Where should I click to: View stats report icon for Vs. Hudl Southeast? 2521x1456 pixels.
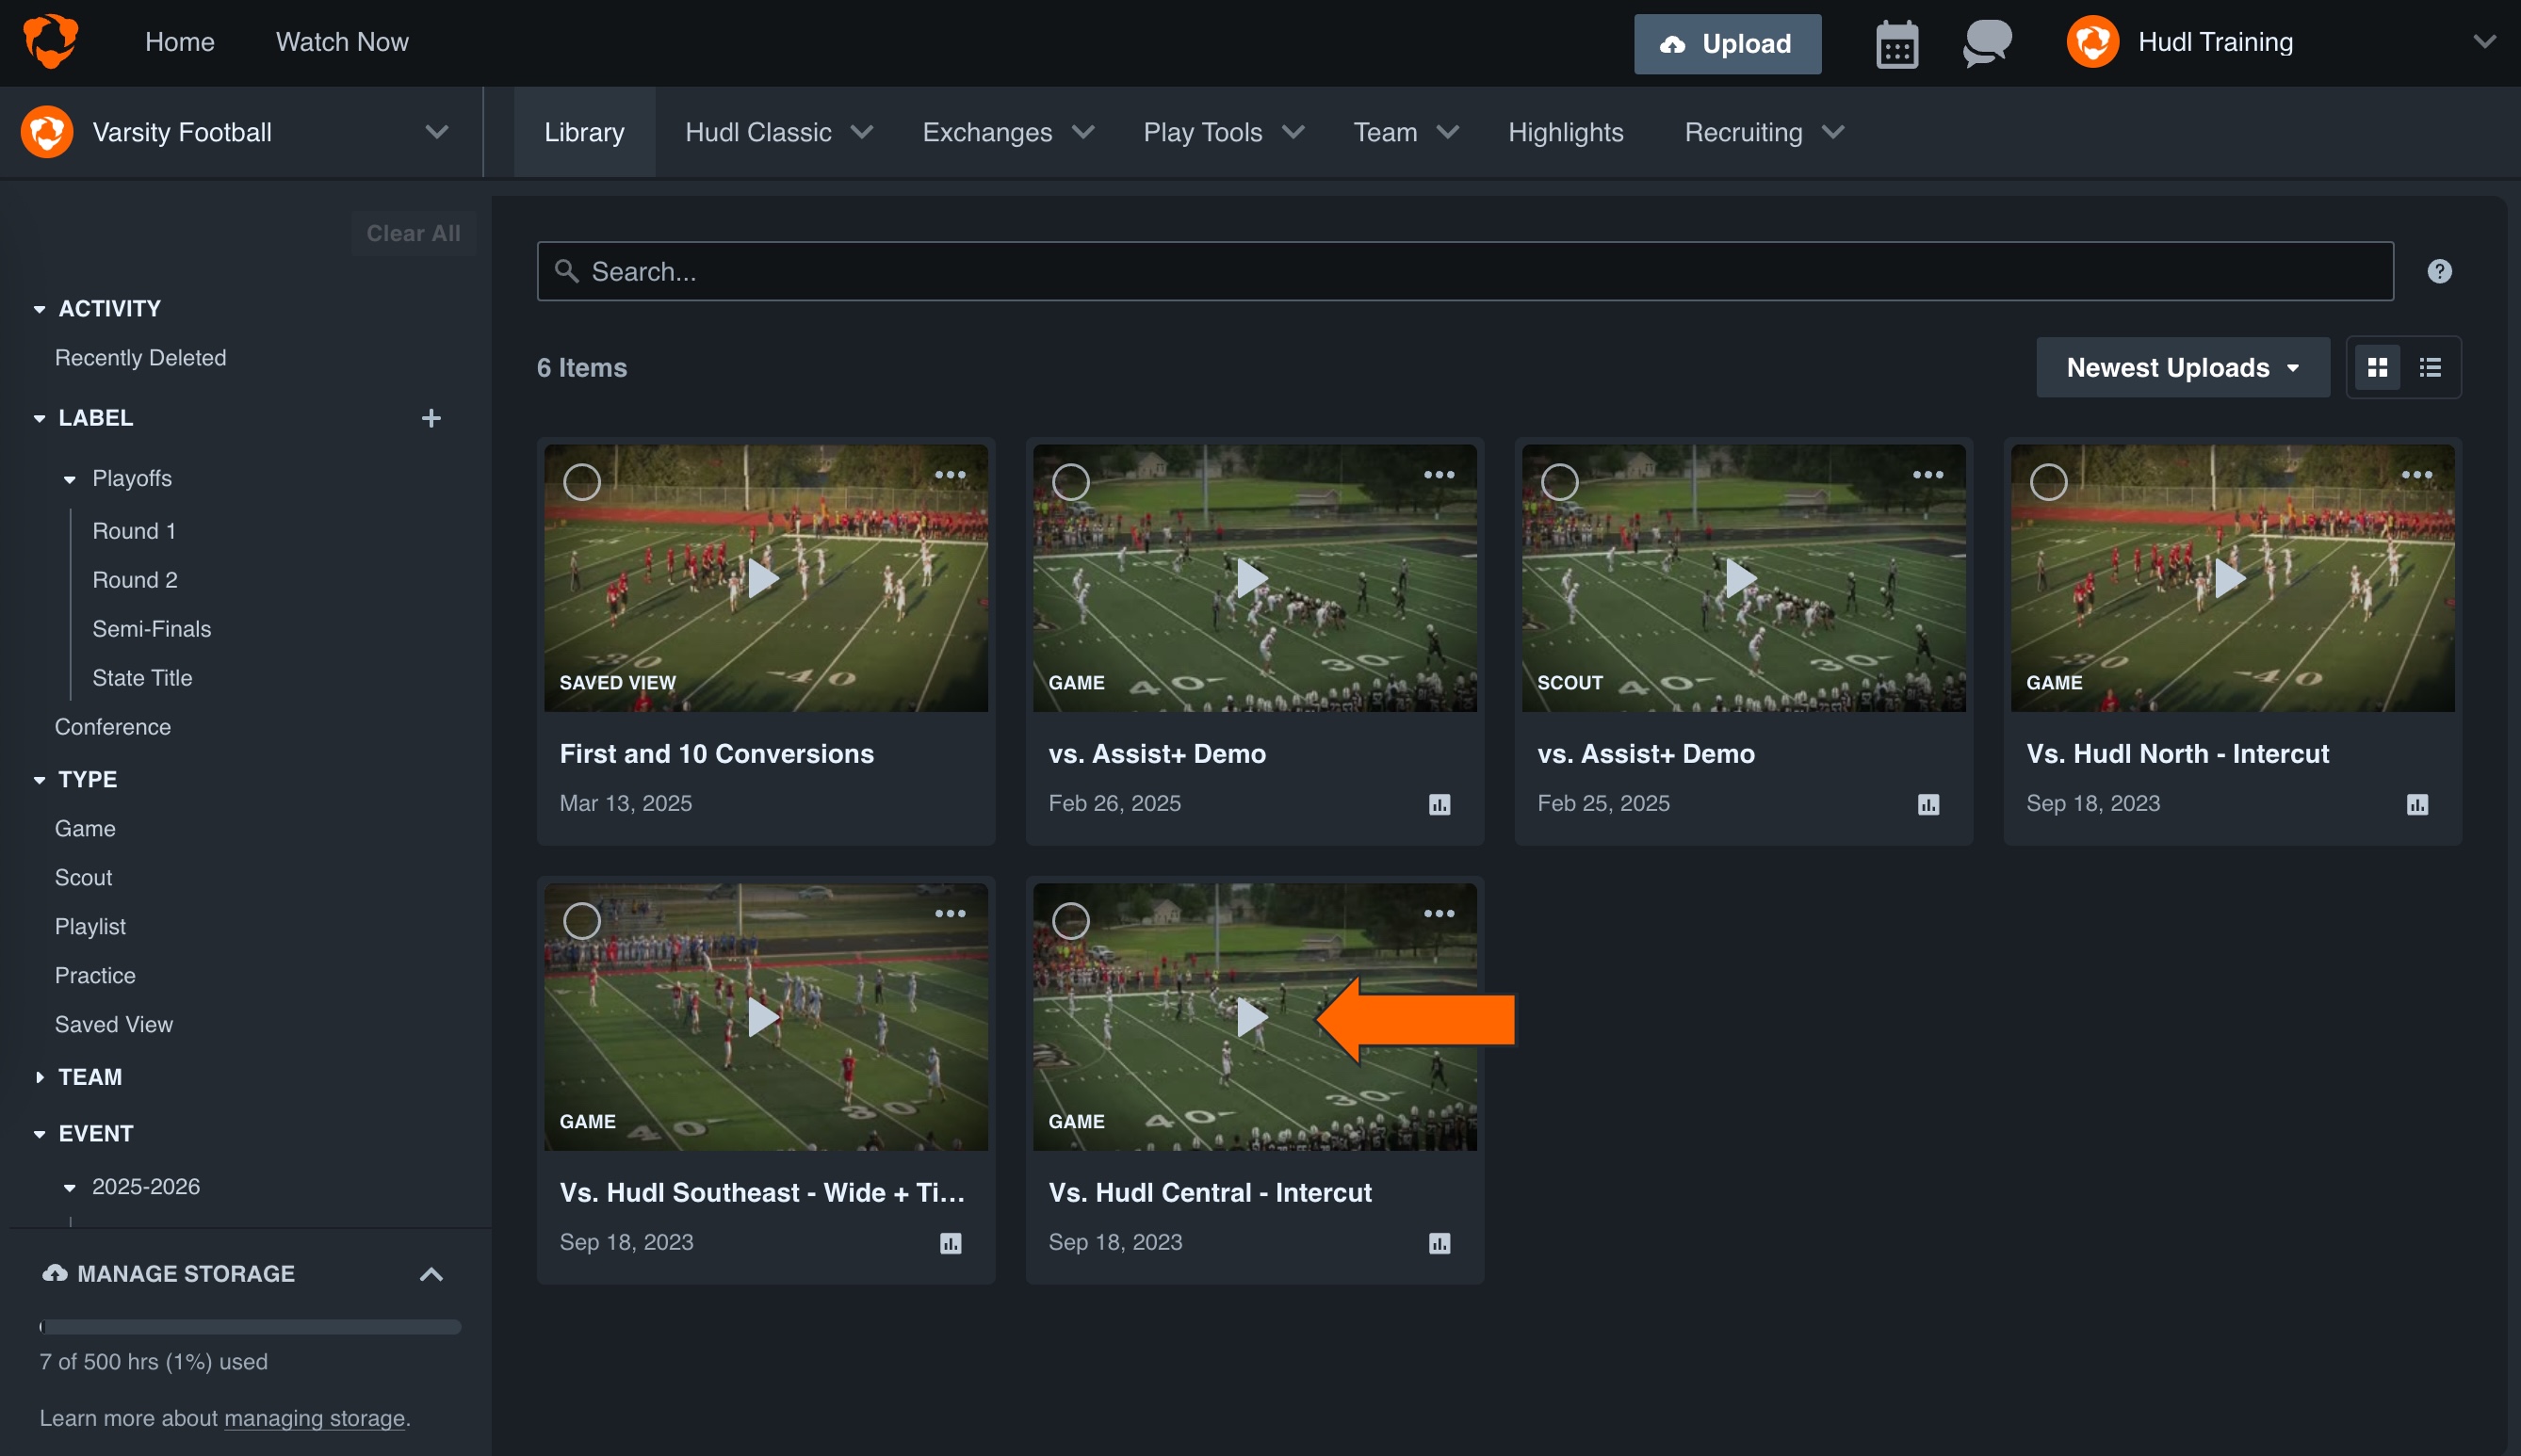tap(950, 1243)
